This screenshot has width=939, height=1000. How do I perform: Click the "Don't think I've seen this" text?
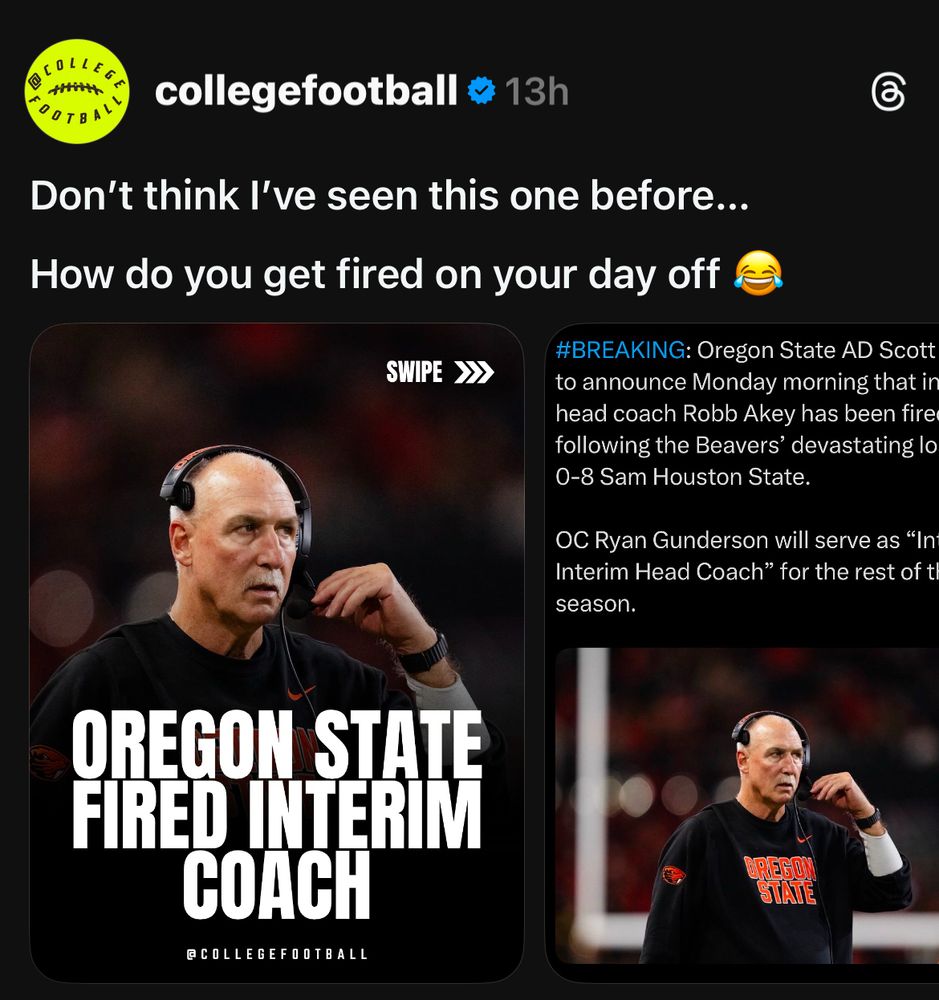389,196
